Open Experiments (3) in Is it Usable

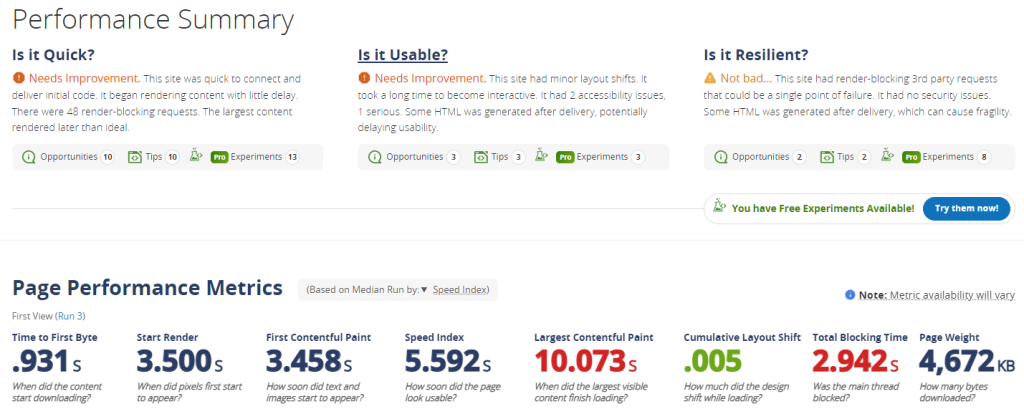point(601,157)
